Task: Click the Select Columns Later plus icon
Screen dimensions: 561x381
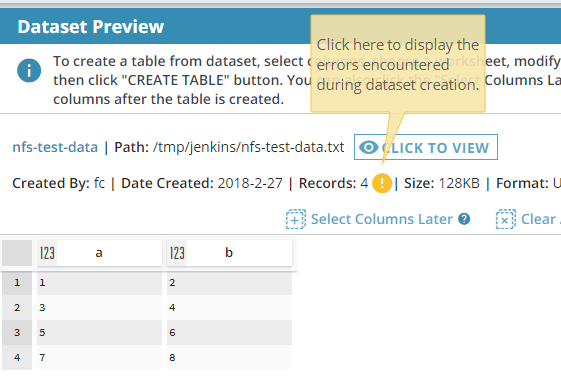Action: pyautogui.click(x=296, y=219)
